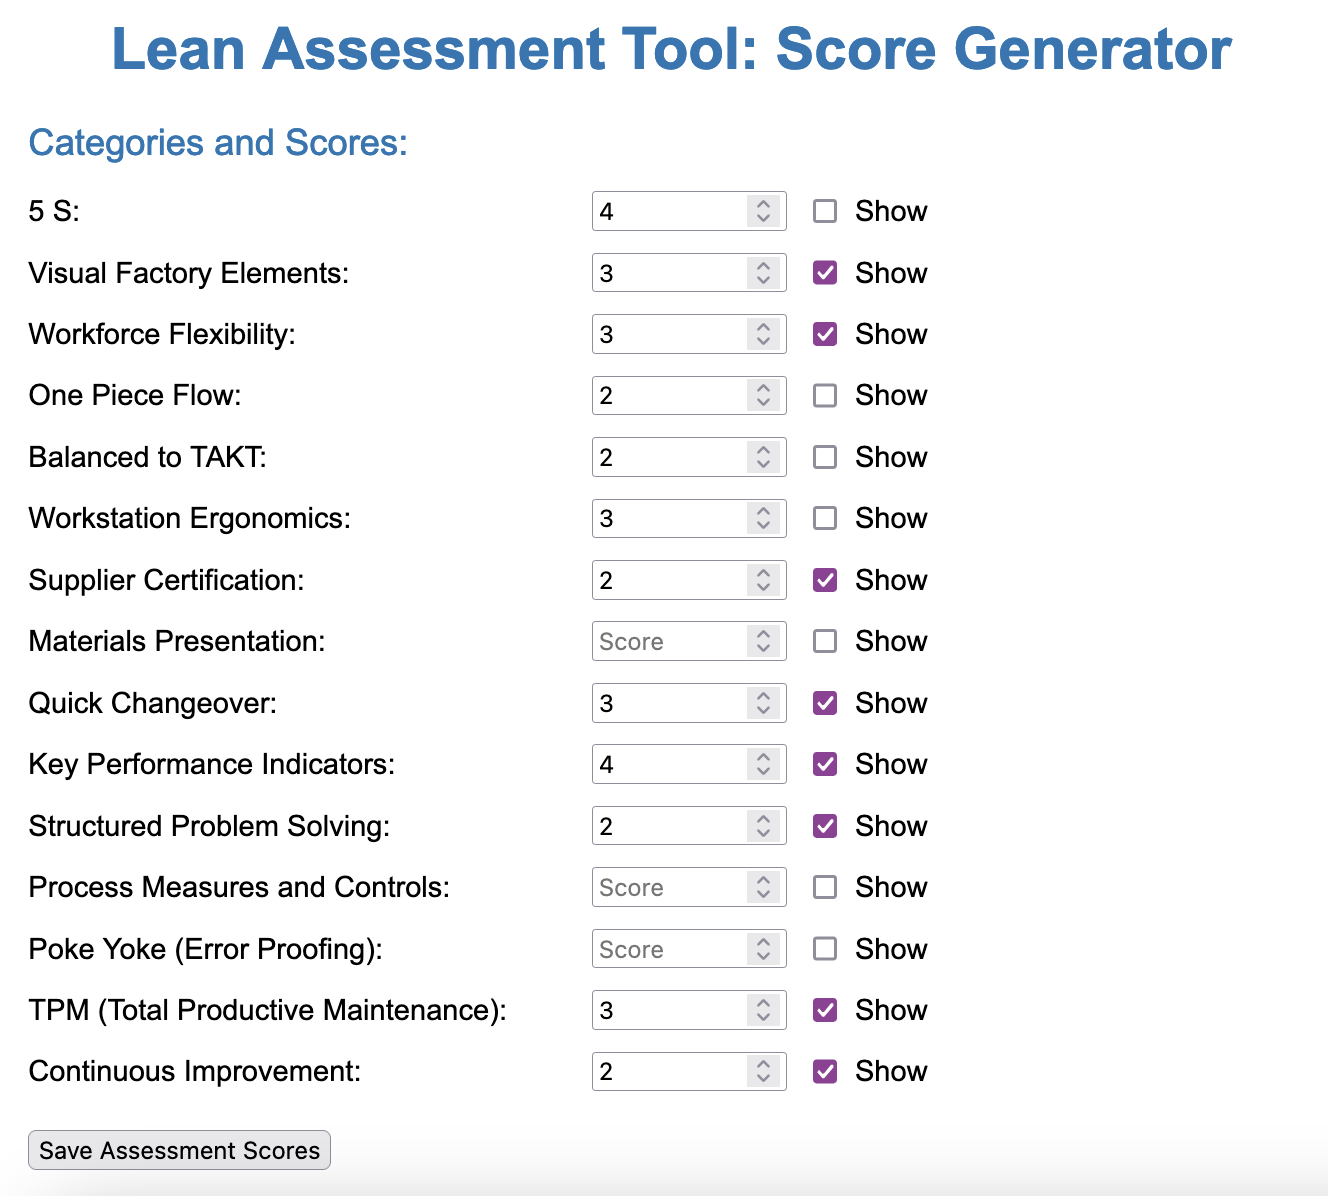This screenshot has height=1196, width=1328.
Task: Click the Save Assessment Scores button
Action: pyautogui.click(x=179, y=1150)
